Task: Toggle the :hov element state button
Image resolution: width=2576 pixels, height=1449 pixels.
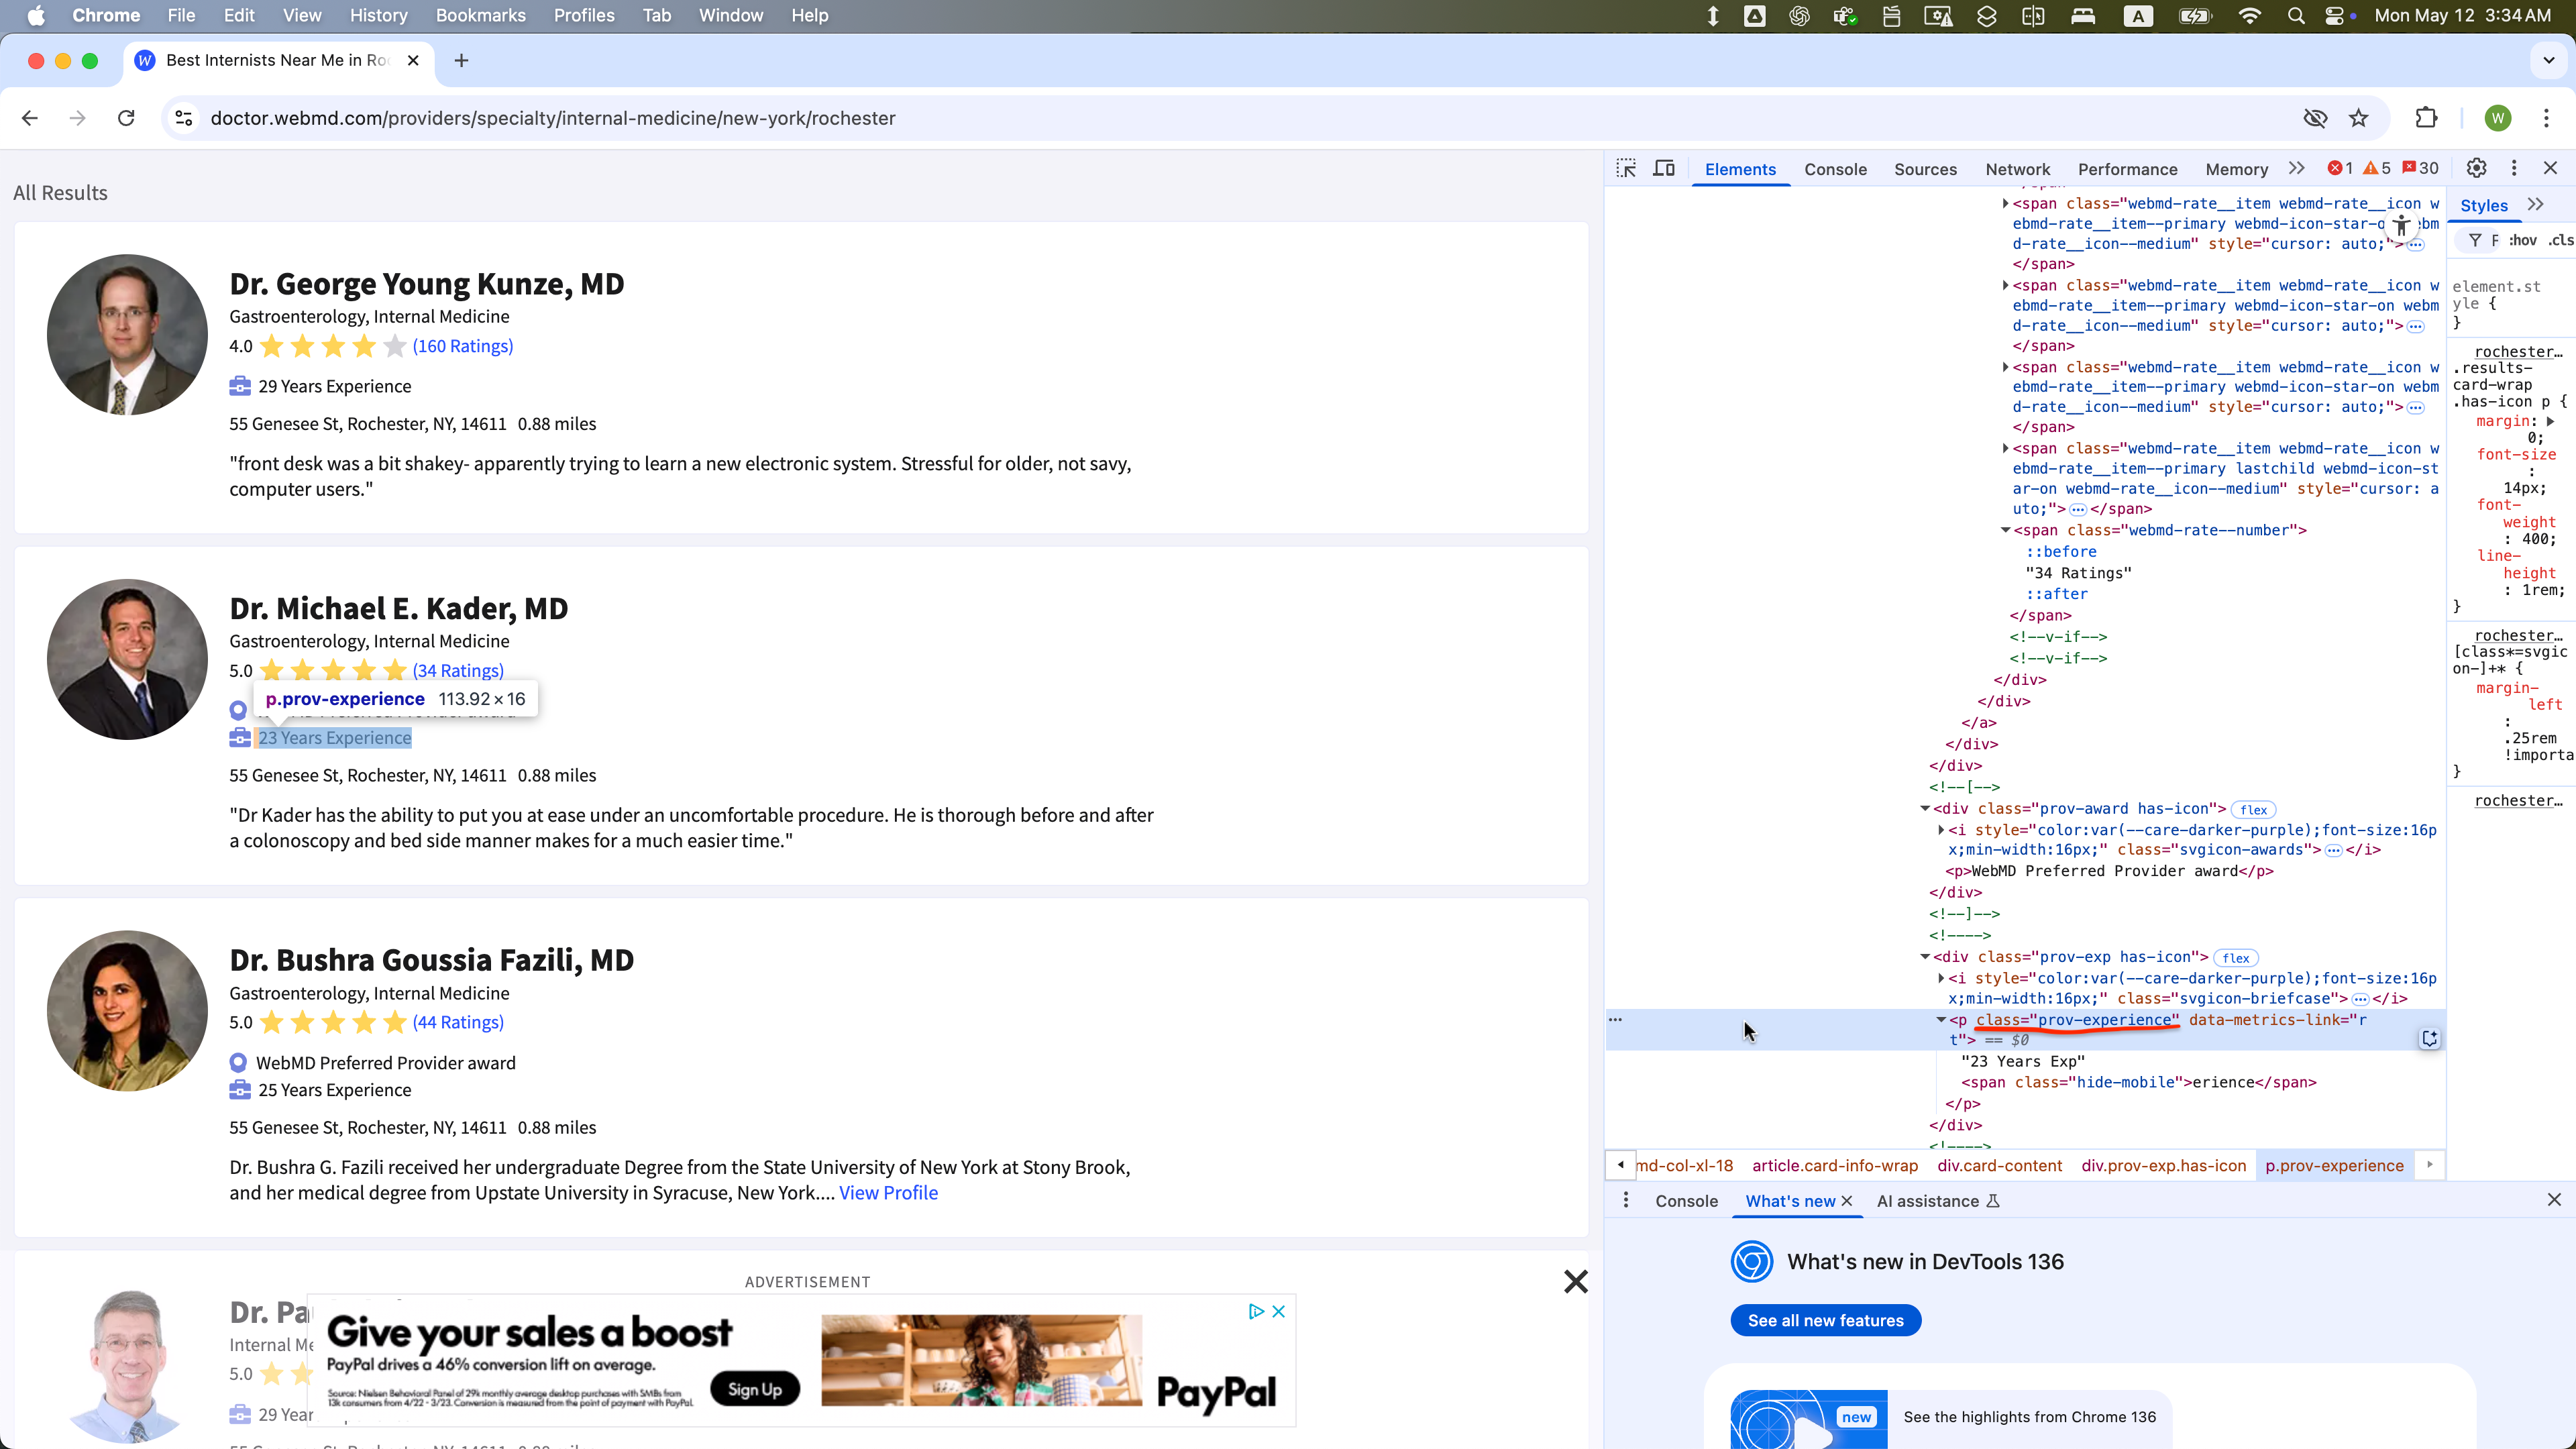Action: pos(2522,240)
